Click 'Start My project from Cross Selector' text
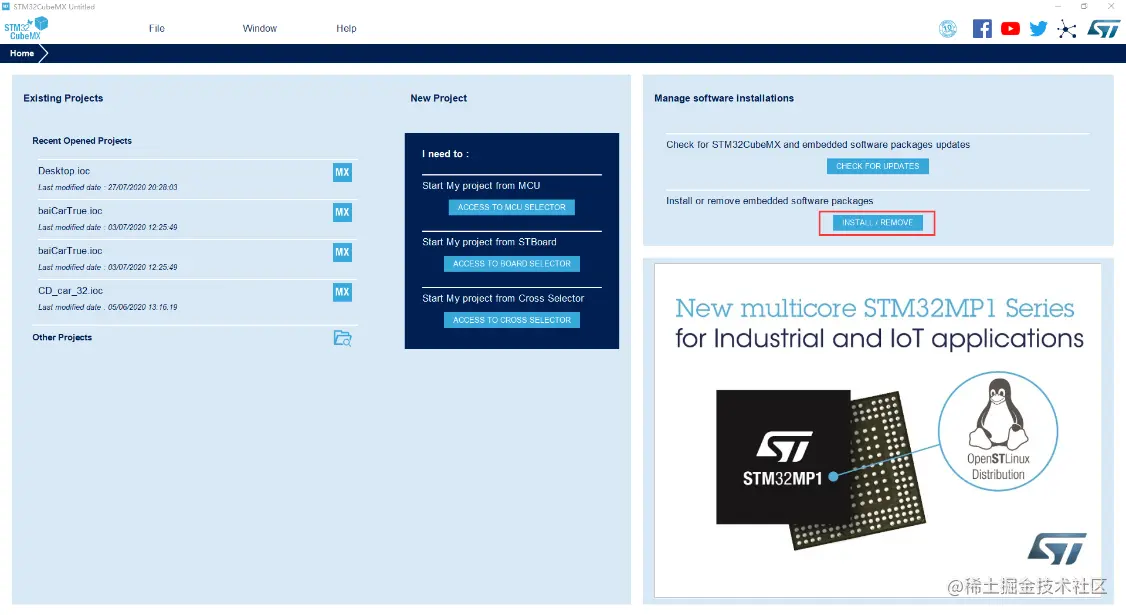Image resolution: width=1126 pixels, height=615 pixels. (503, 298)
